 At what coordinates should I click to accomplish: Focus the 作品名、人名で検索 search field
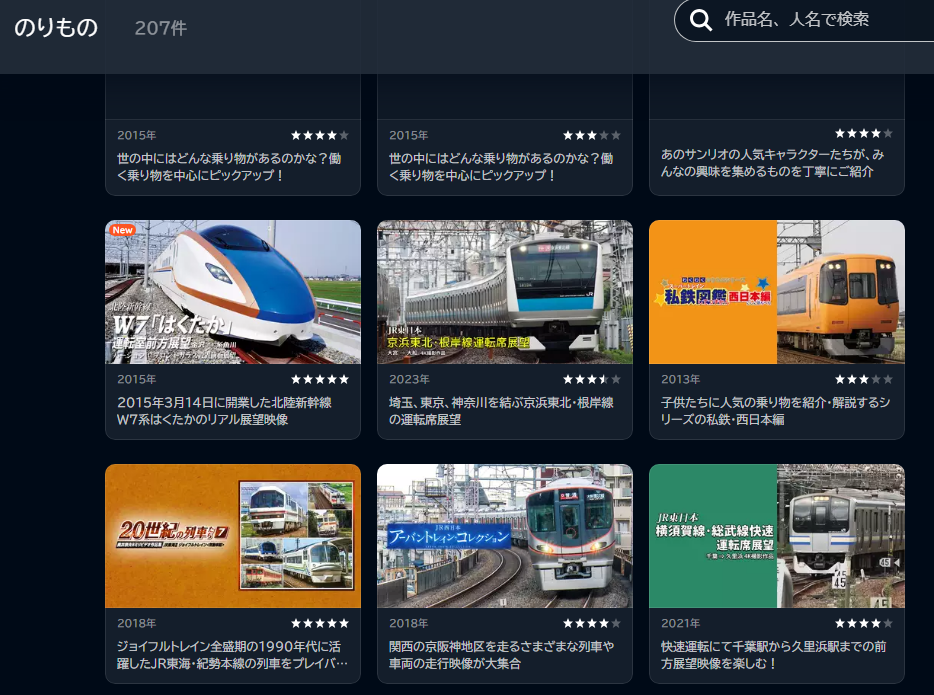(804, 20)
